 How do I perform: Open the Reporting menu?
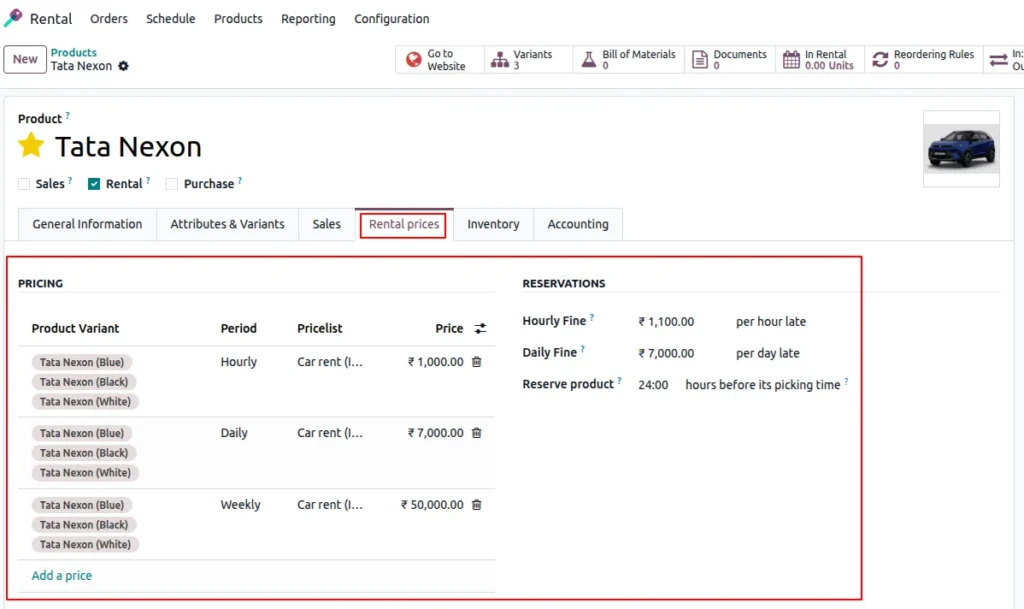(x=308, y=19)
